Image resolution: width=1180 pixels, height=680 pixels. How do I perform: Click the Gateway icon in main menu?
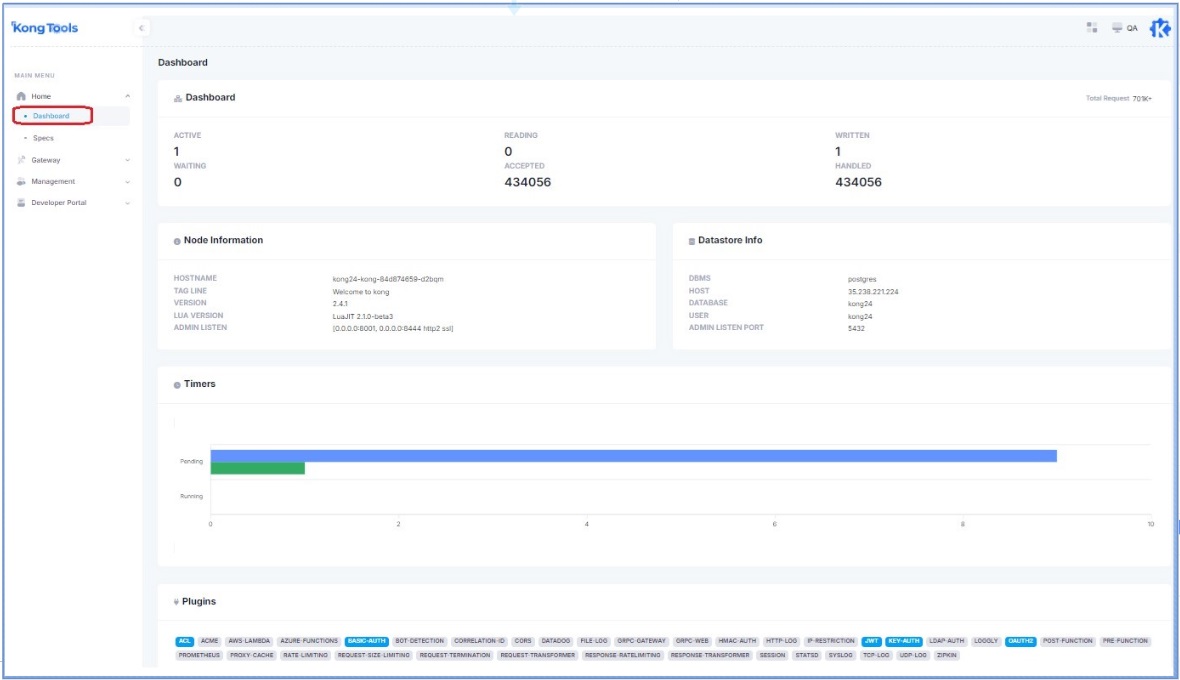(21, 160)
